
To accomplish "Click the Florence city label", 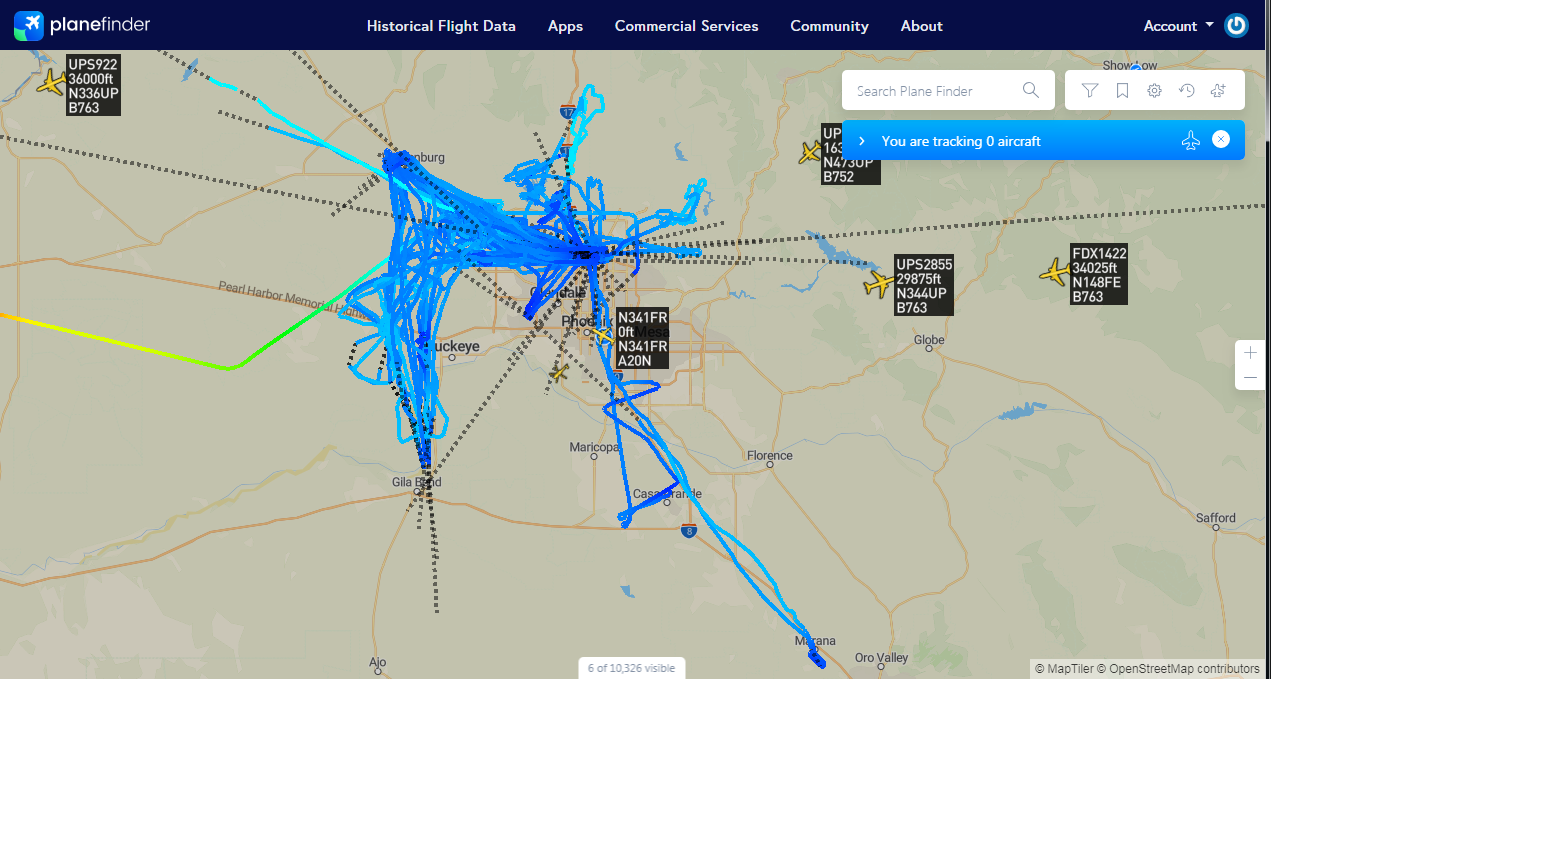I will [x=770, y=456].
